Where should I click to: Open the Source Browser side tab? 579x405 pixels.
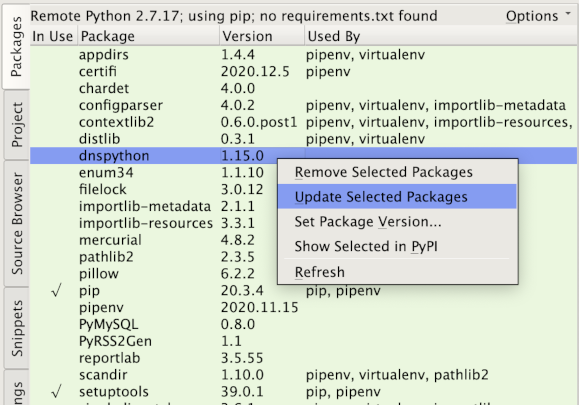click(17, 223)
